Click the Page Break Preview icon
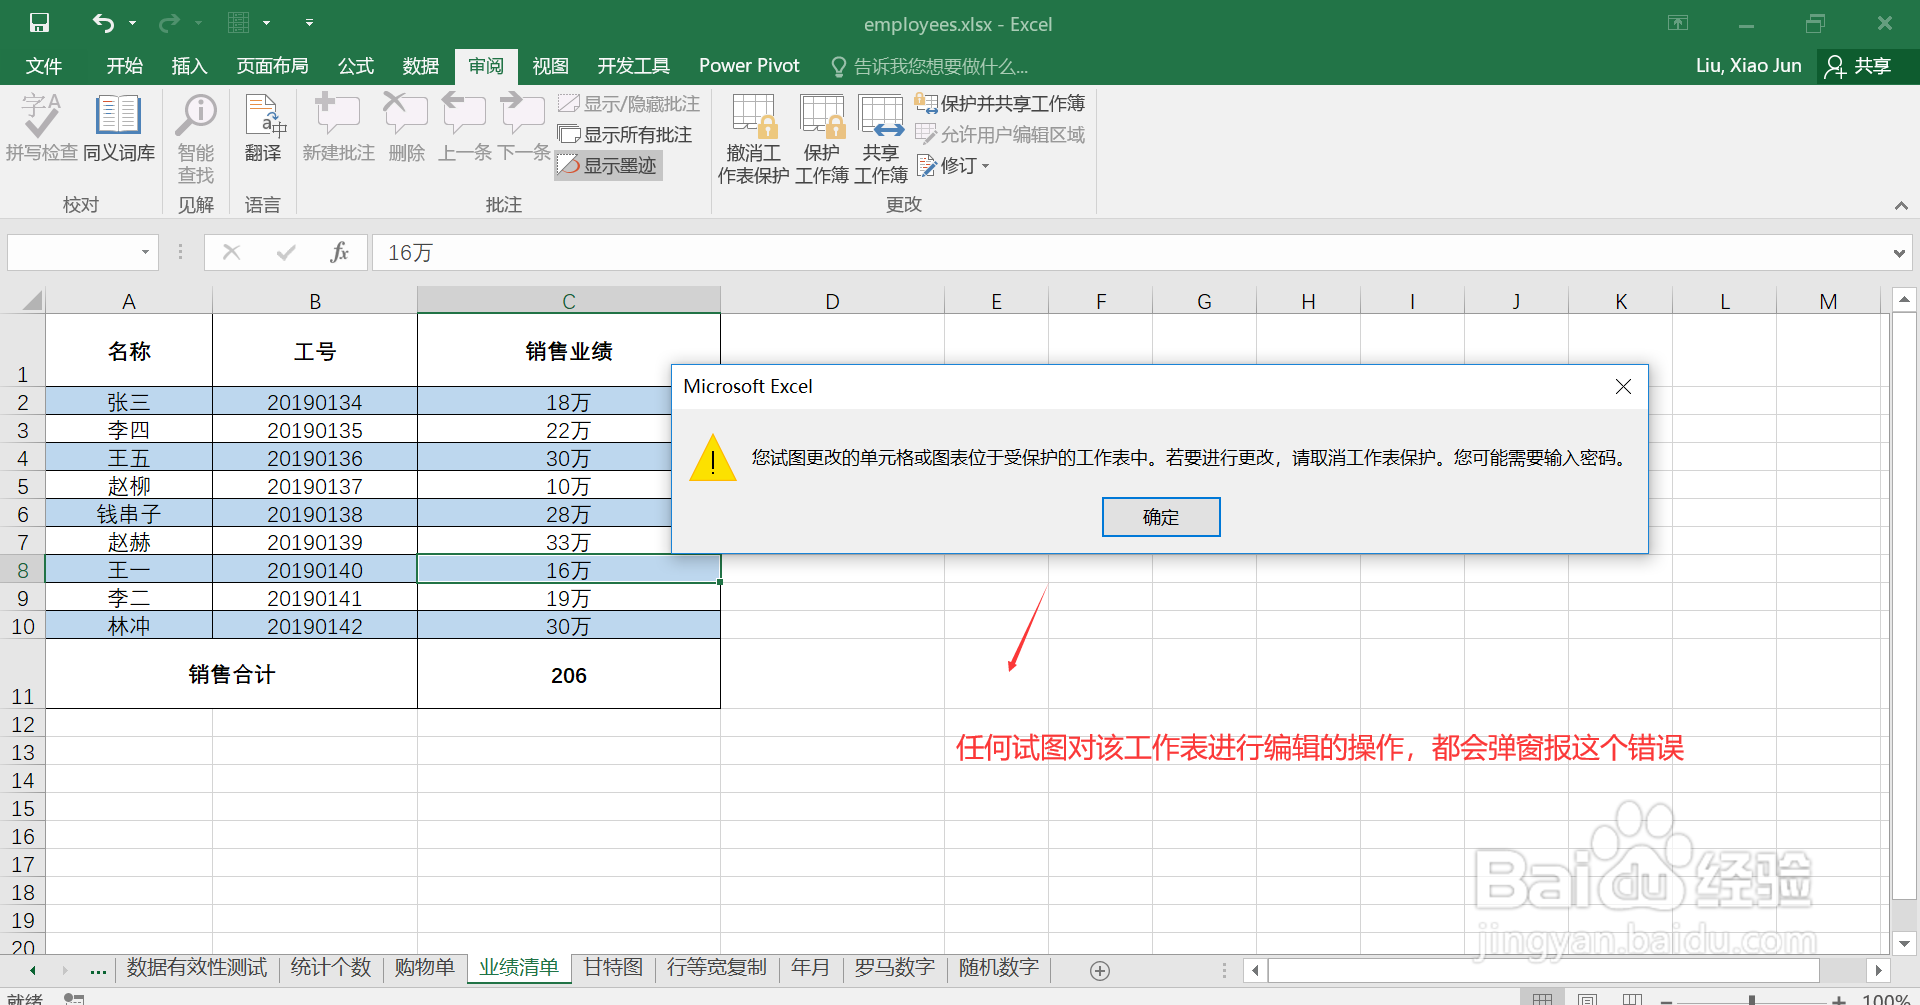Viewport: 1920px width, 1005px height. (1632, 998)
